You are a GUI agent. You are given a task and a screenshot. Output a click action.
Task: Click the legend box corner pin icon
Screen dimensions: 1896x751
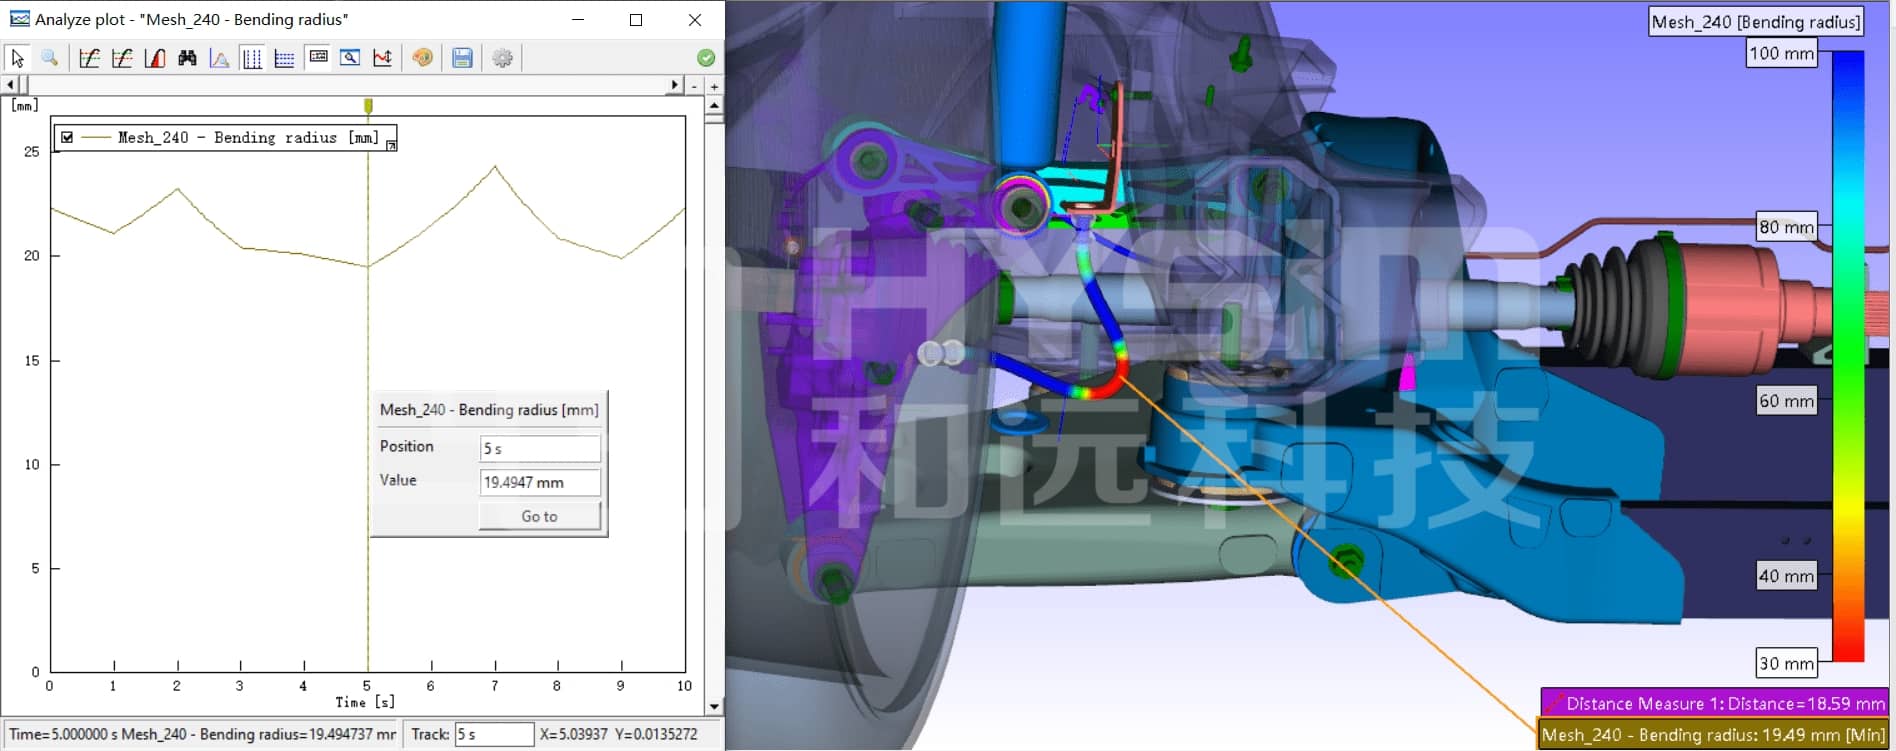click(391, 145)
